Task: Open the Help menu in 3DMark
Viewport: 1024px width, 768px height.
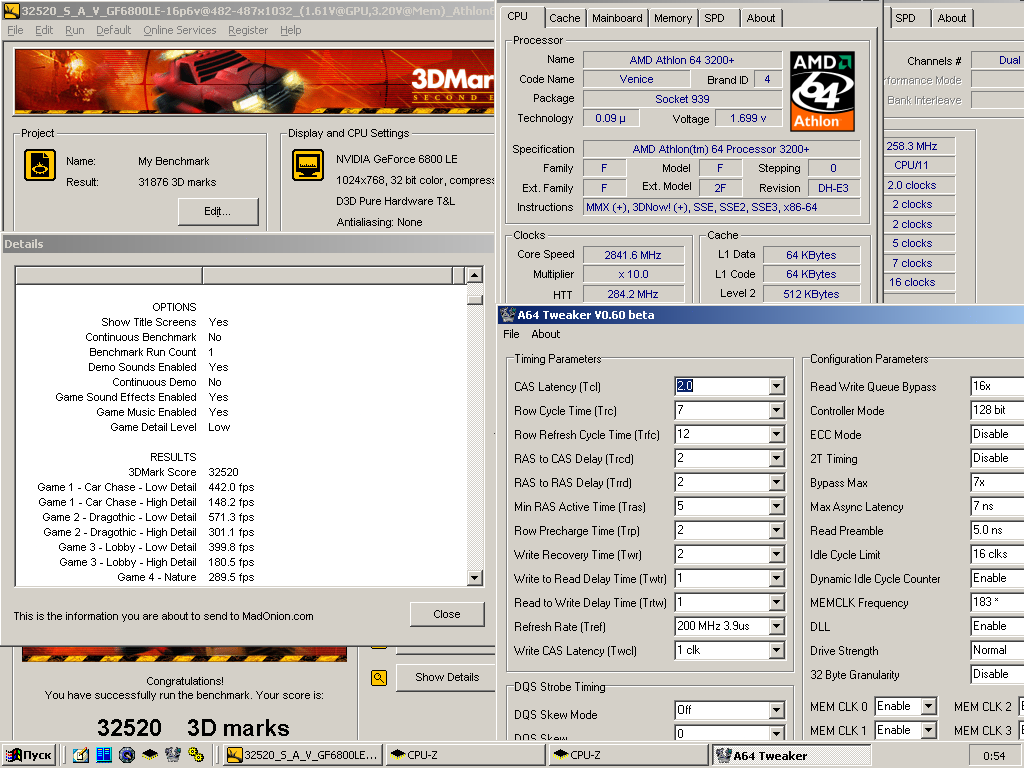Action: click(x=291, y=30)
